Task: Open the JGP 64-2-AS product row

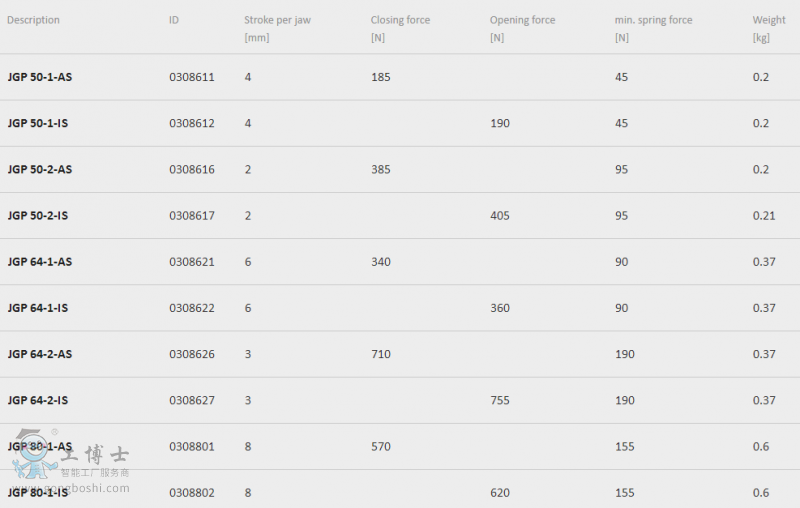Action: (x=400, y=354)
